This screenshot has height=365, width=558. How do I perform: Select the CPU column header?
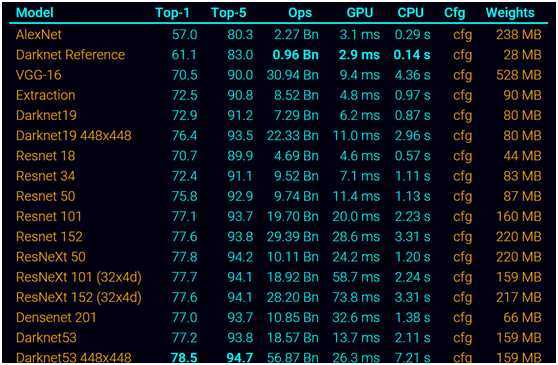411,13
